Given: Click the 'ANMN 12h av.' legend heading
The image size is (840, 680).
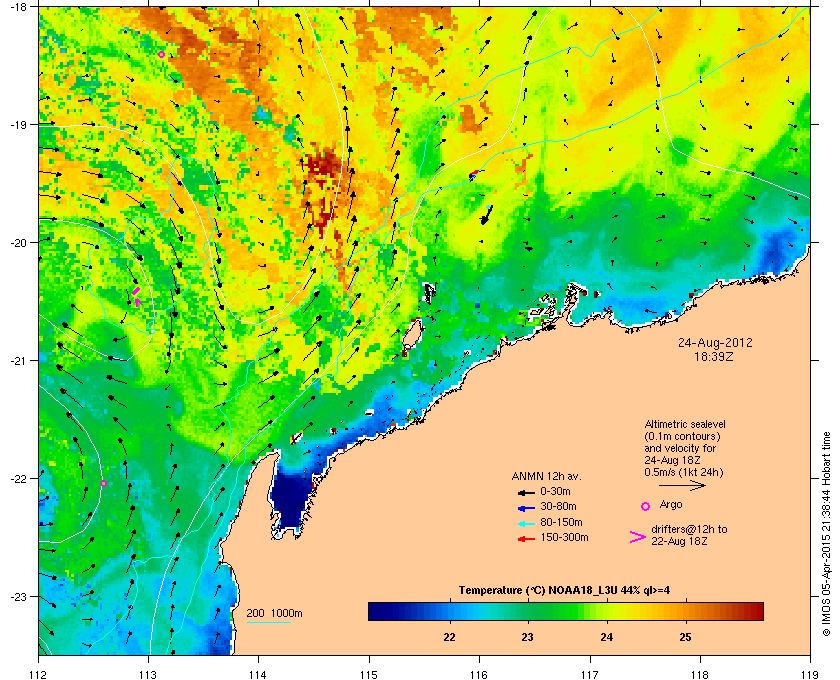Looking at the screenshot, I should pyautogui.click(x=546, y=476).
